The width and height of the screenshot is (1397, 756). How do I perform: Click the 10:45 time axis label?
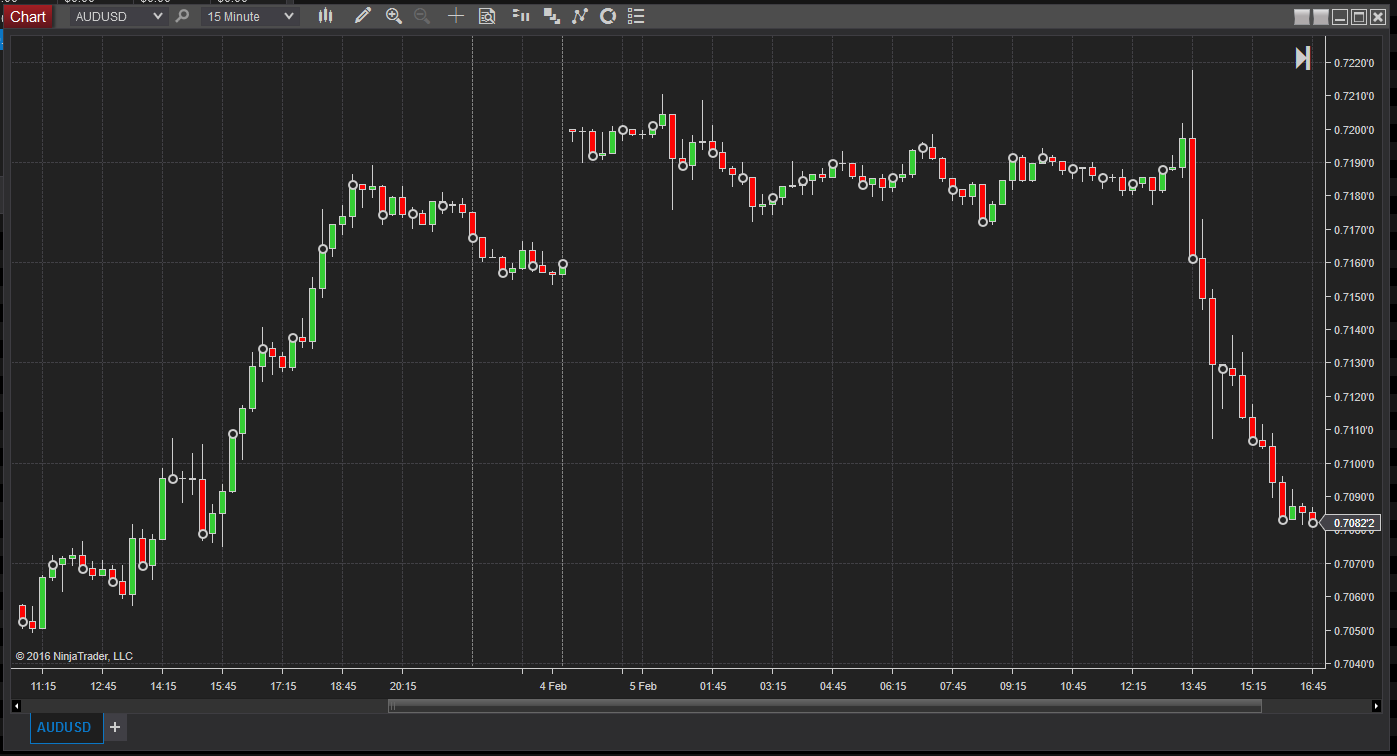tap(1073, 686)
